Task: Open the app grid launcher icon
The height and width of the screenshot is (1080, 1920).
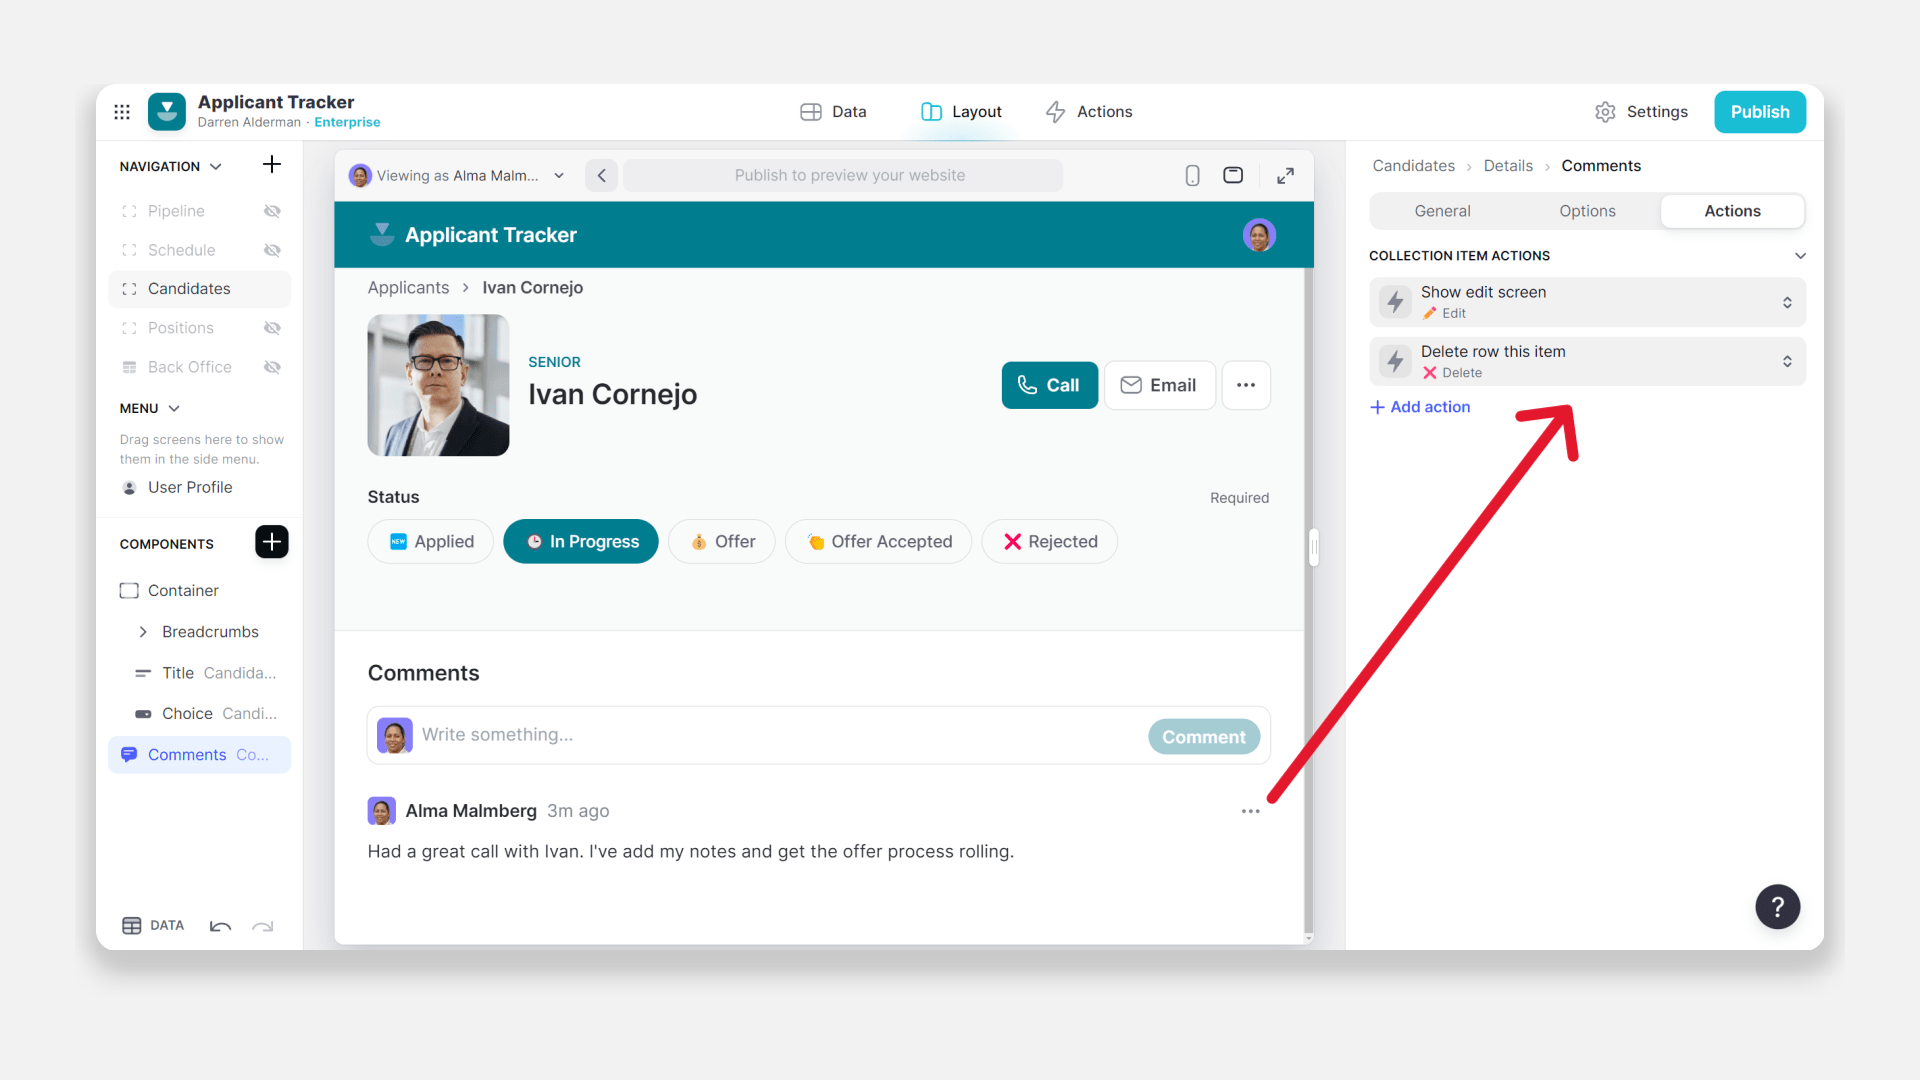Action: click(x=122, y=112)
